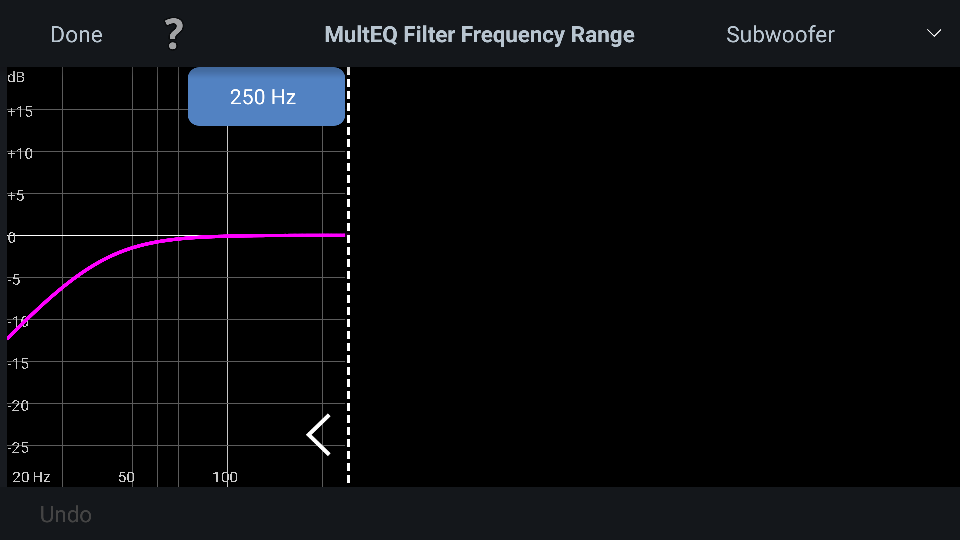Click the +10 dB axis label

pos(20,154)
